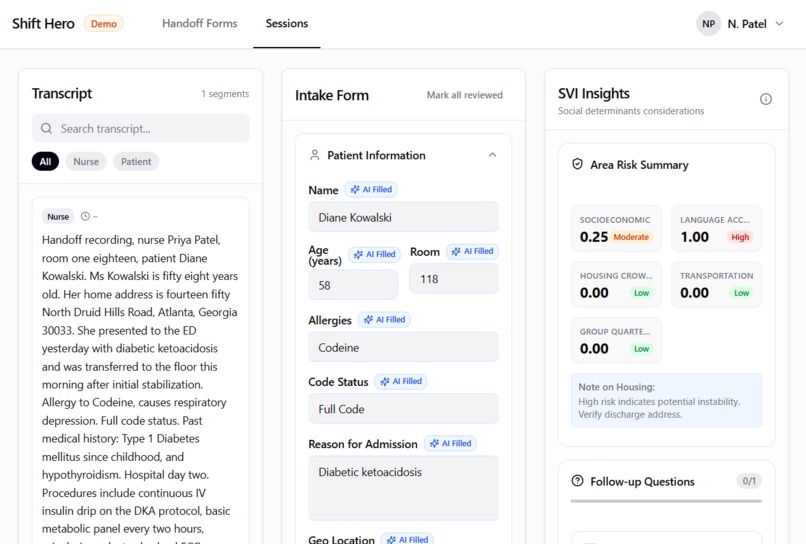Click the AI Filled badge next to Age
The height and width of the screenshot is (544, 806).
pyautogui.click(x=374, y=254)
